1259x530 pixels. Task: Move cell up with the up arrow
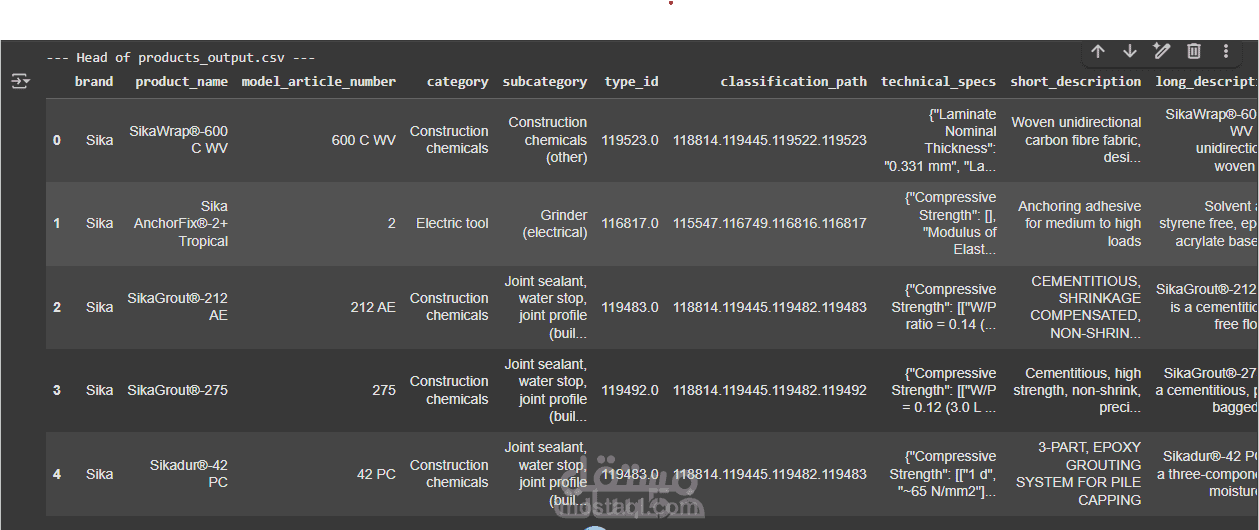pos(1098,51)
